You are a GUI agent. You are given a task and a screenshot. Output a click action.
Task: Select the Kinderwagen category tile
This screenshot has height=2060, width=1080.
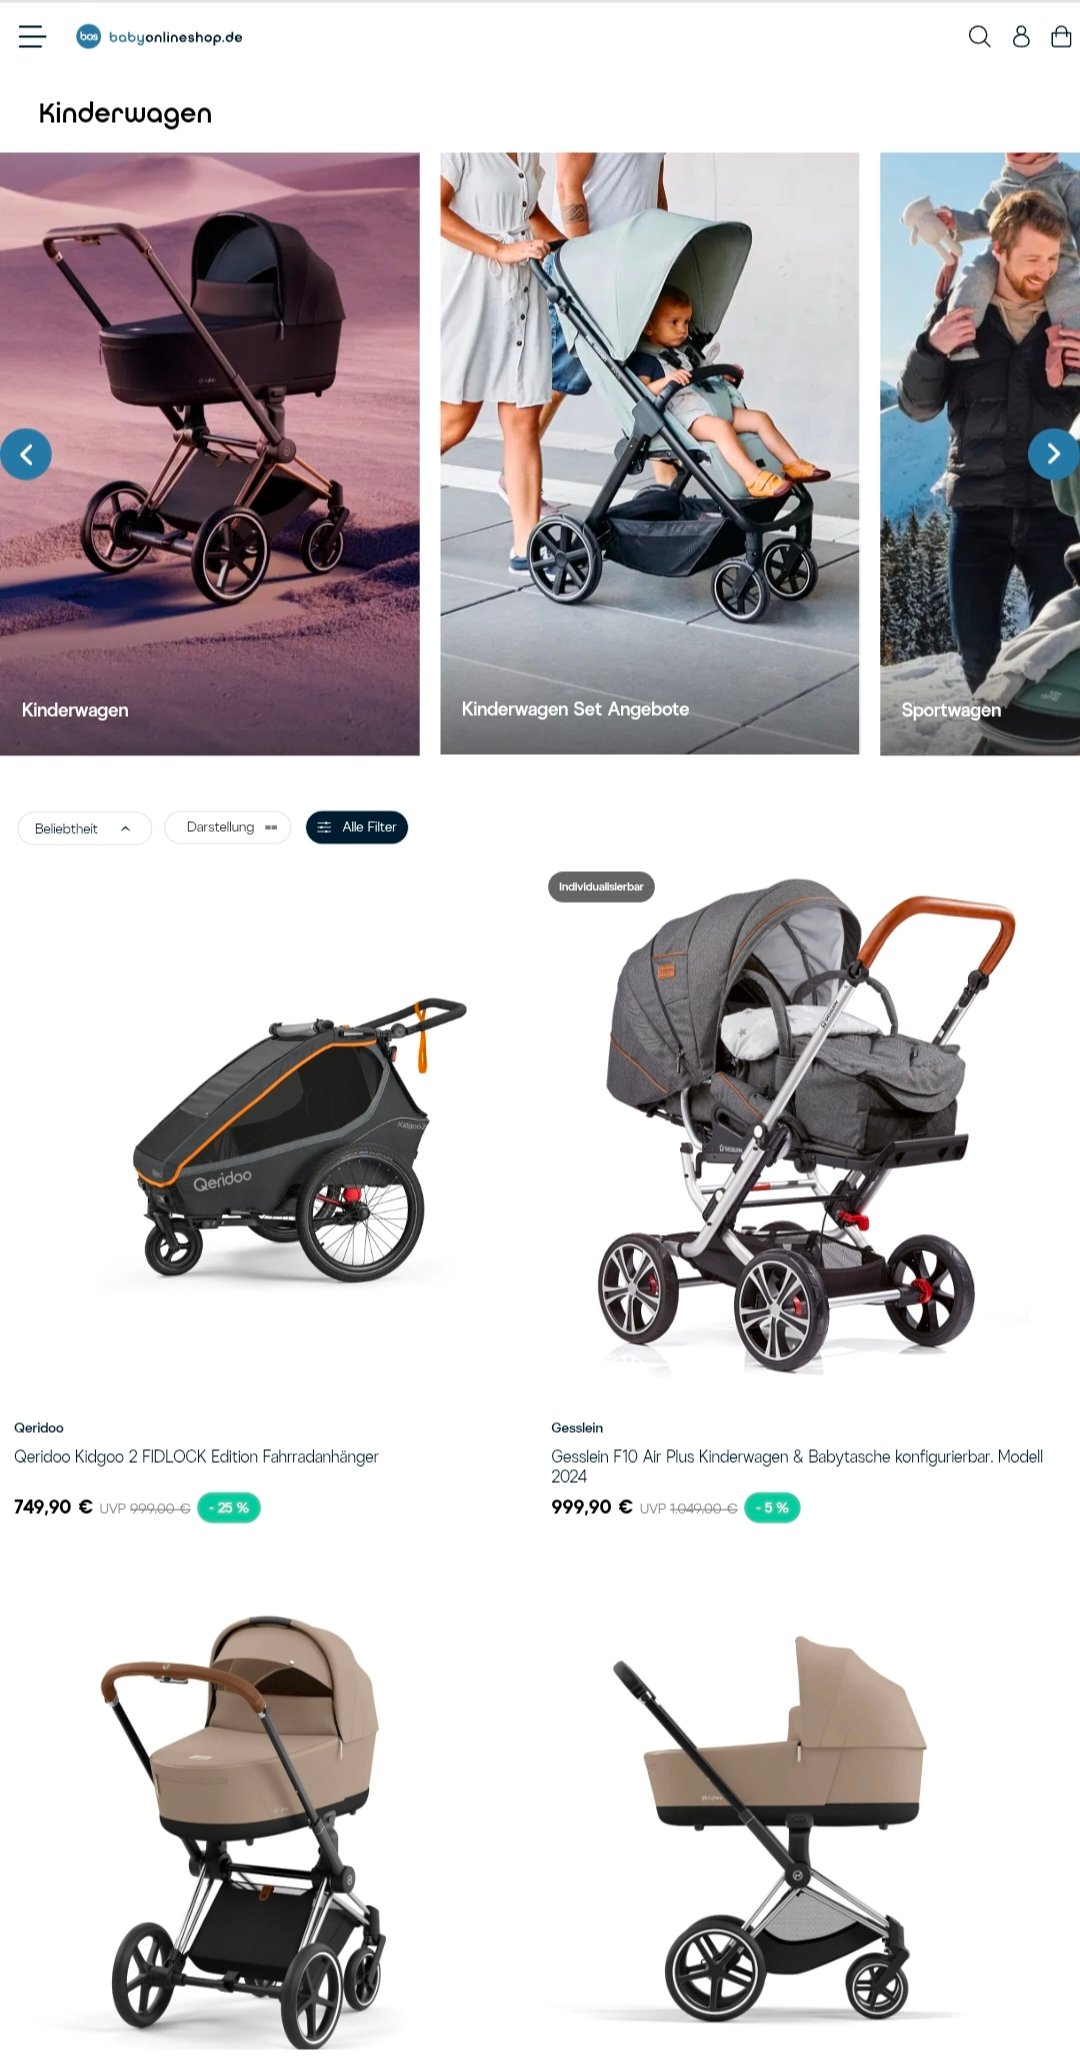[x=210, y=454]
